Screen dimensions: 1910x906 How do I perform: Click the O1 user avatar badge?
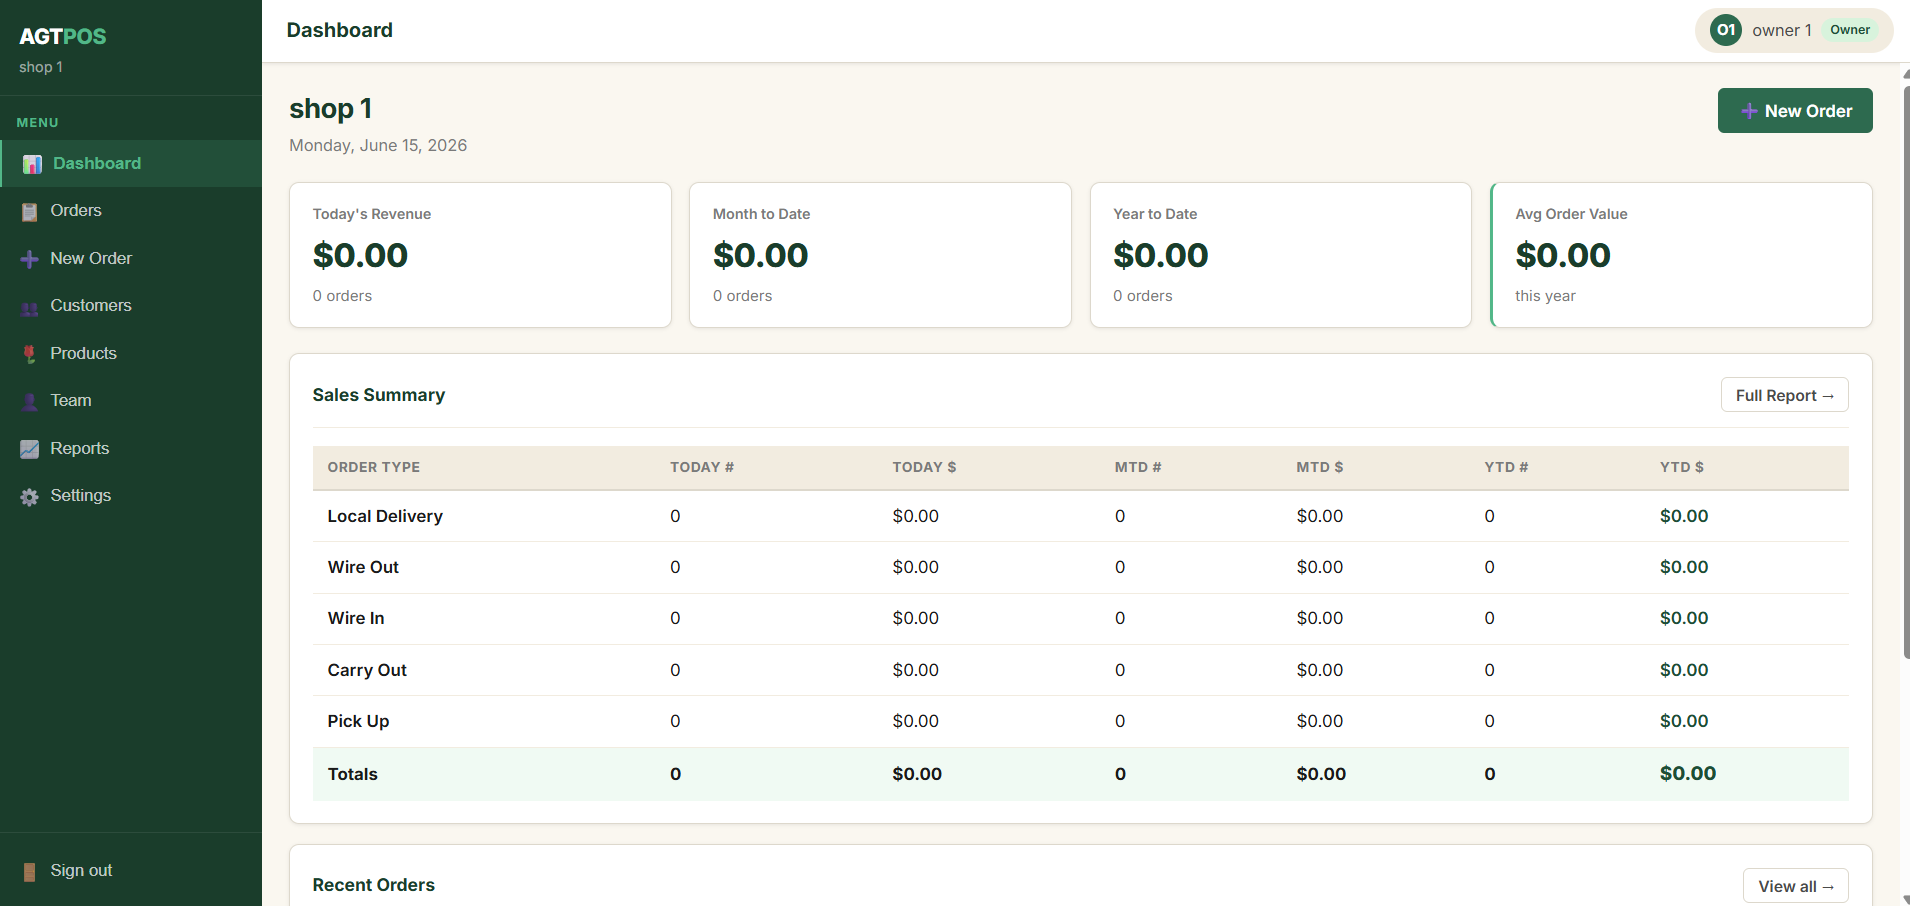1726,30
